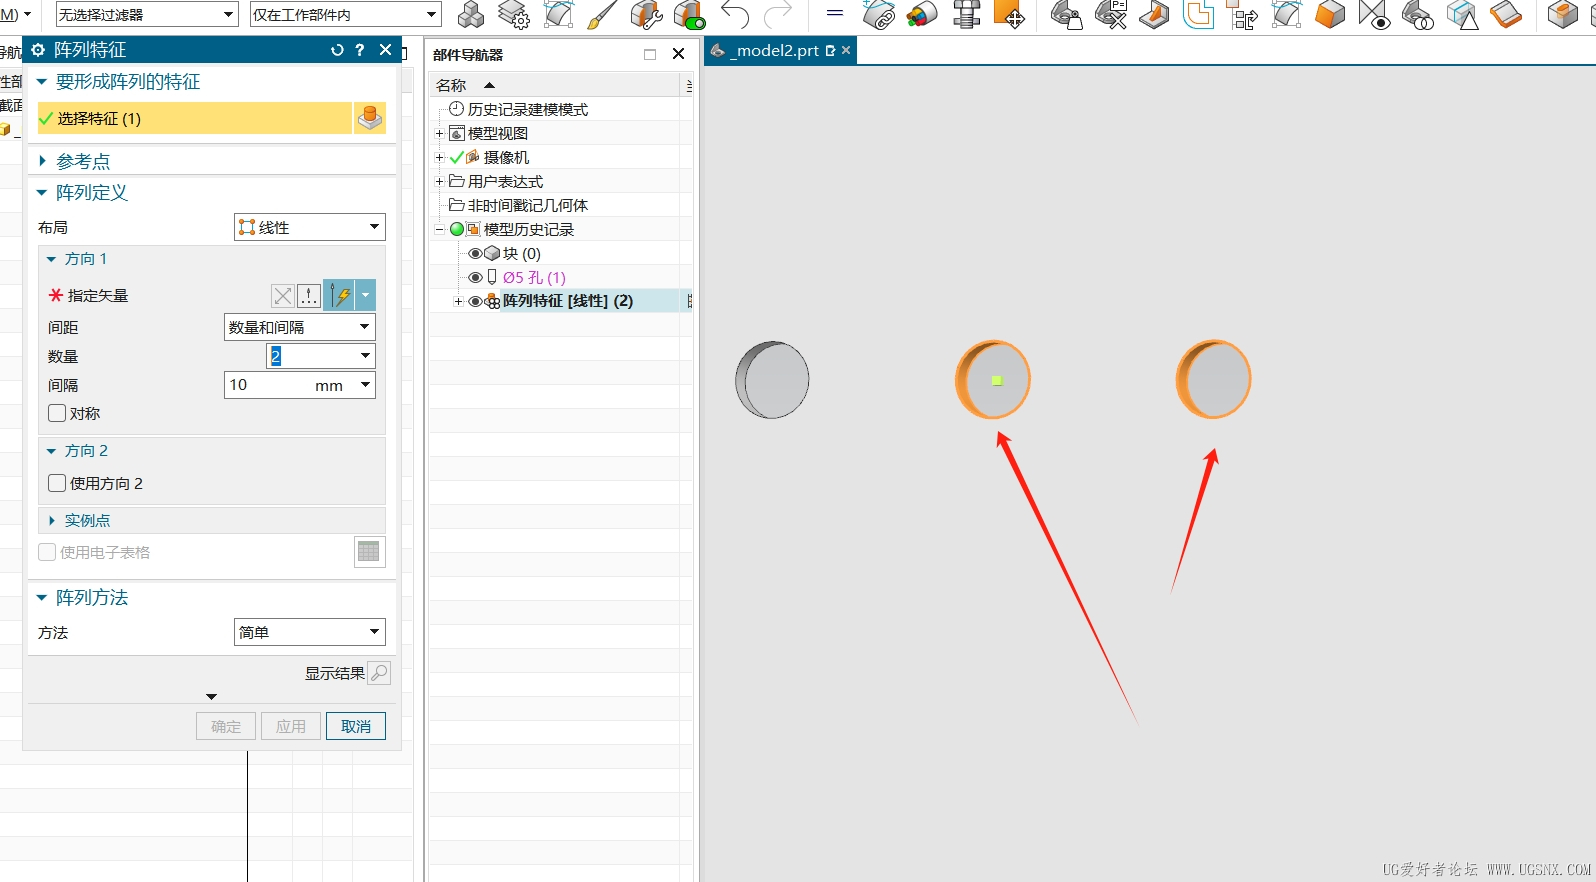Click the stacked cubes assembly icon in toolbar

(471, 15)
